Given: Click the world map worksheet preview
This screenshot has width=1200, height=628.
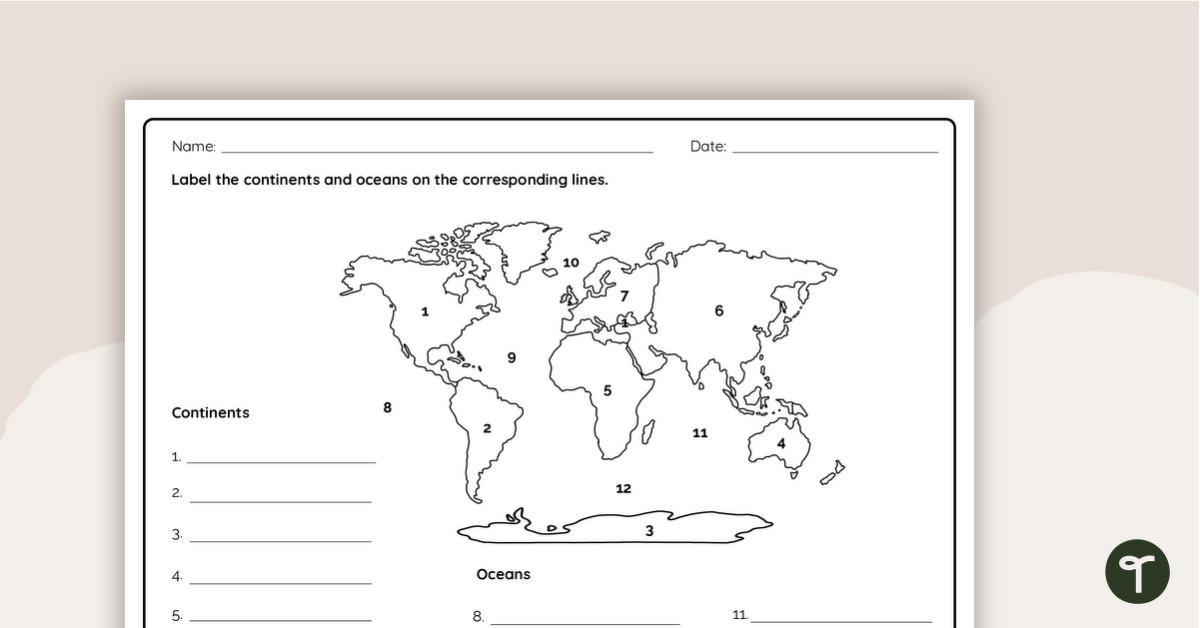Looking at the screenshot, I should [x=549, y=364].
